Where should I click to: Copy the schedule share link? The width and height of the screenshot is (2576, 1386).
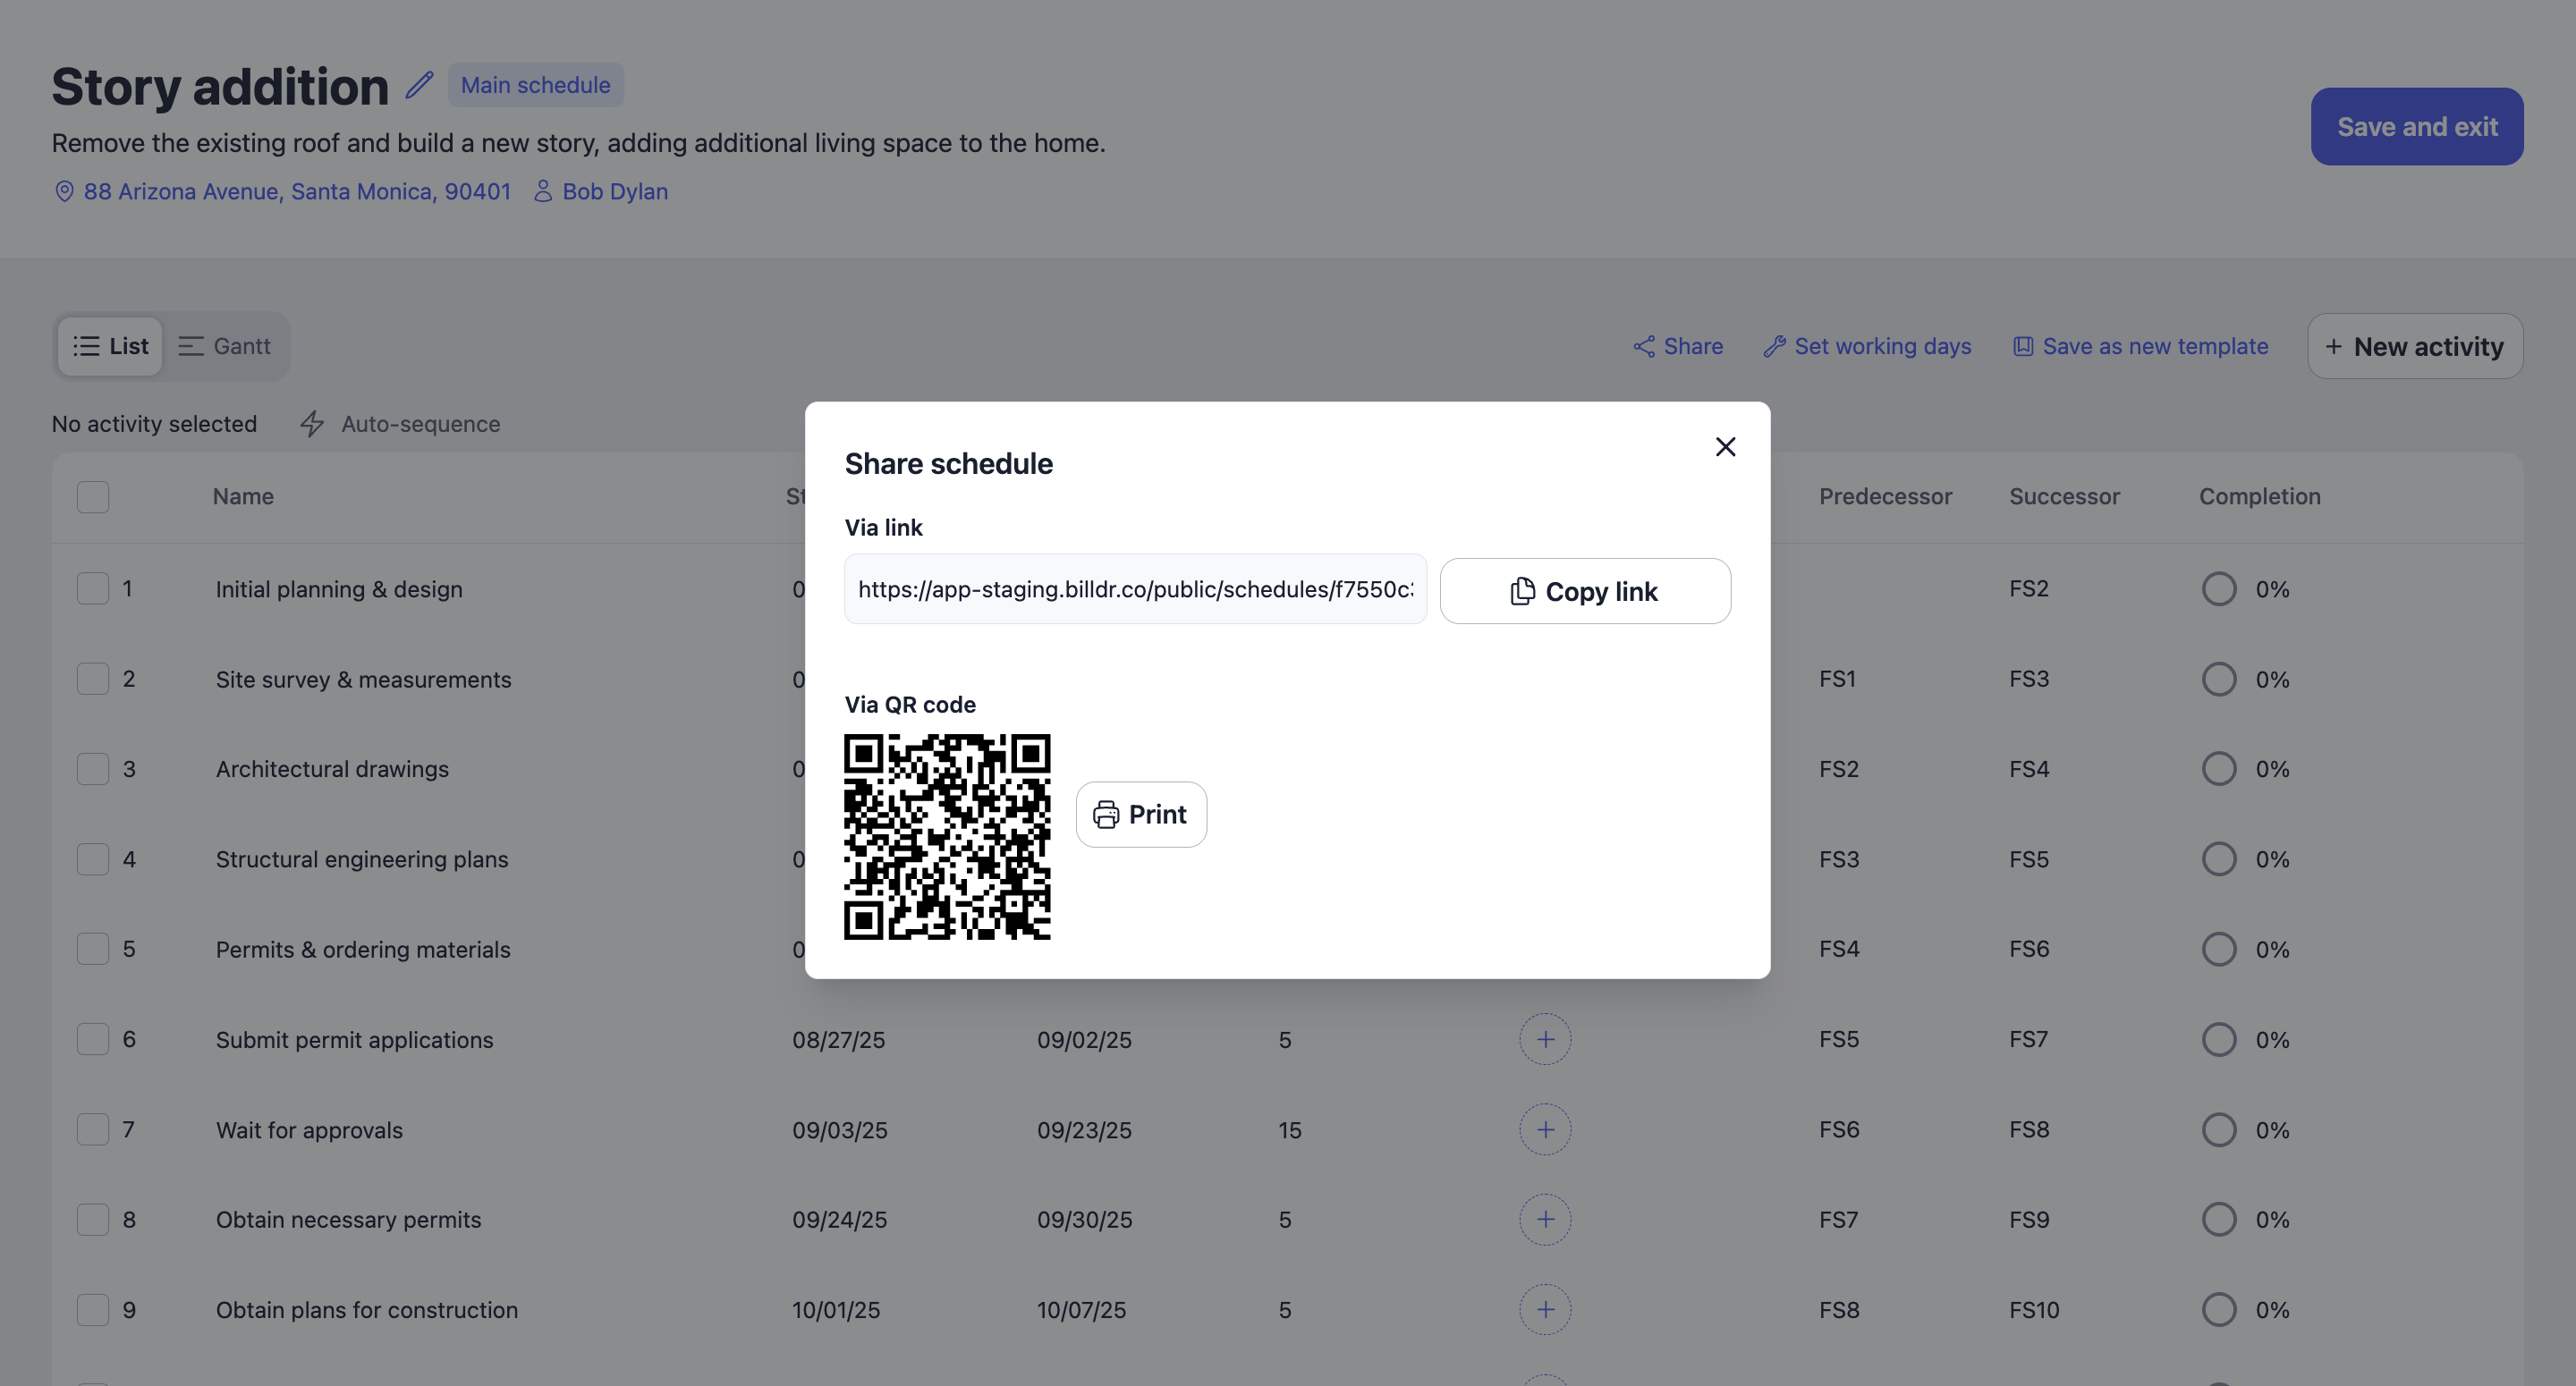pos(1585,591)
